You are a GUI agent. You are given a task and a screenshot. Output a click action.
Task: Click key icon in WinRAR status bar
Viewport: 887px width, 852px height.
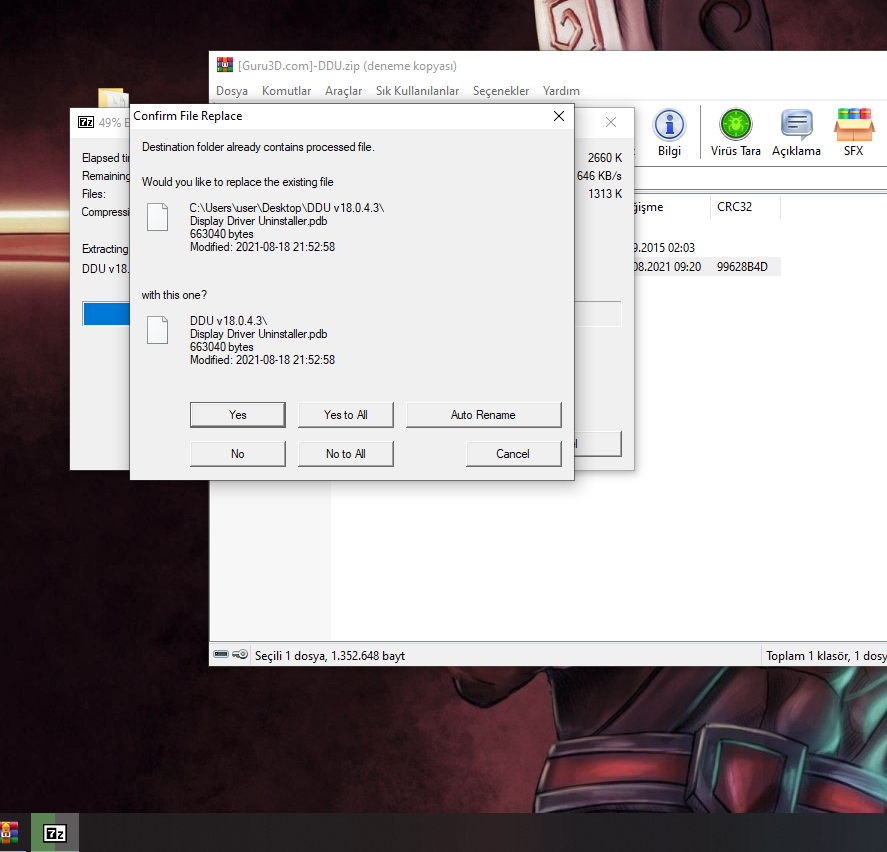[240, 655]
